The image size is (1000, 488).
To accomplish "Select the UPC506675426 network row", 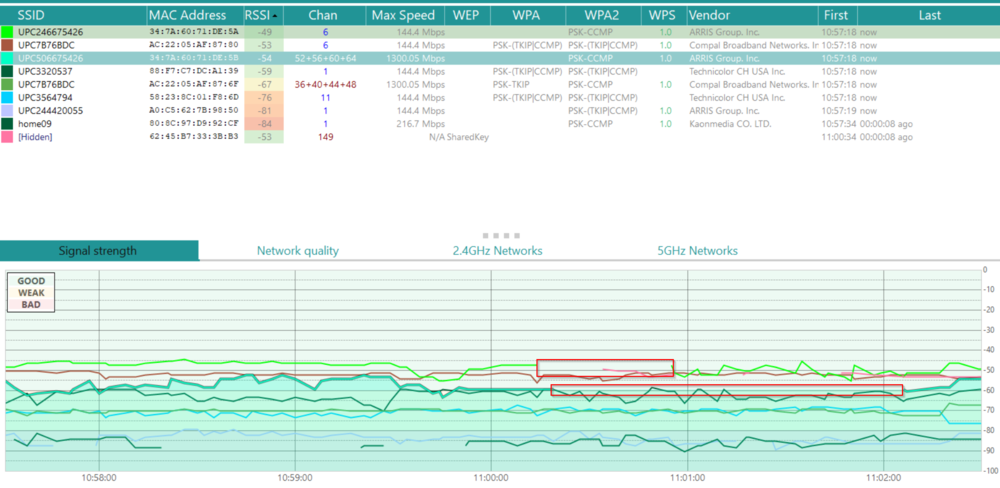I will click(x=50, y=58).
